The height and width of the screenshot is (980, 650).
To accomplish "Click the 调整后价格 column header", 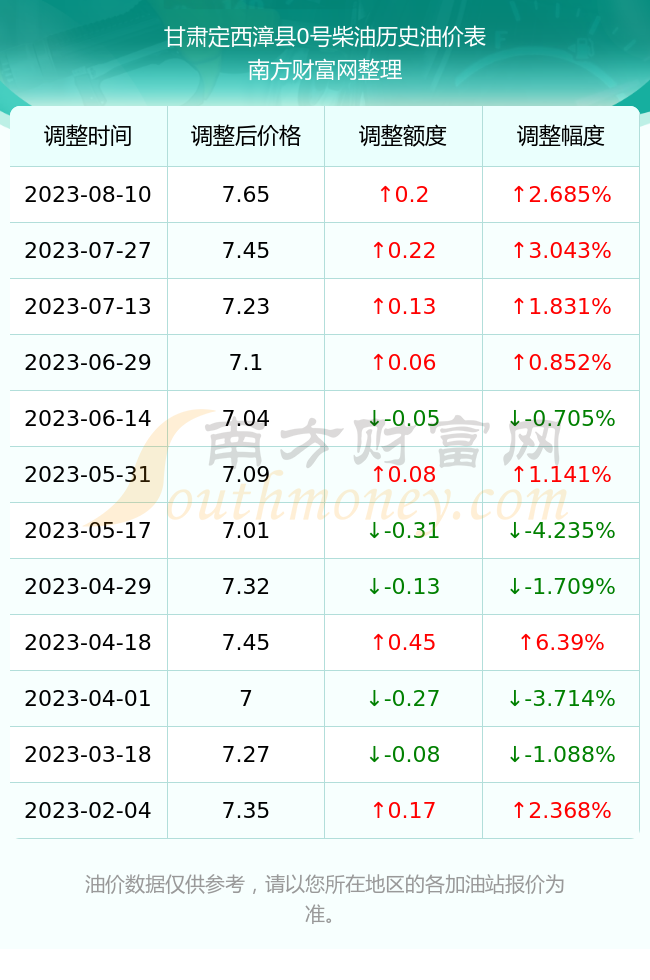I will tap(246, 136).
